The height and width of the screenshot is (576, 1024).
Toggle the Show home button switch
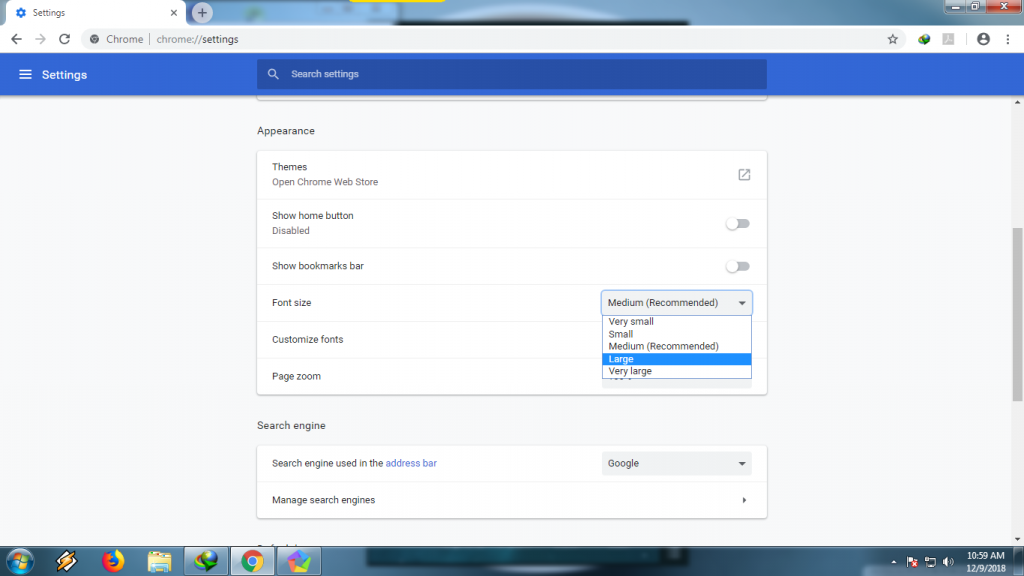tap(738, 224)
